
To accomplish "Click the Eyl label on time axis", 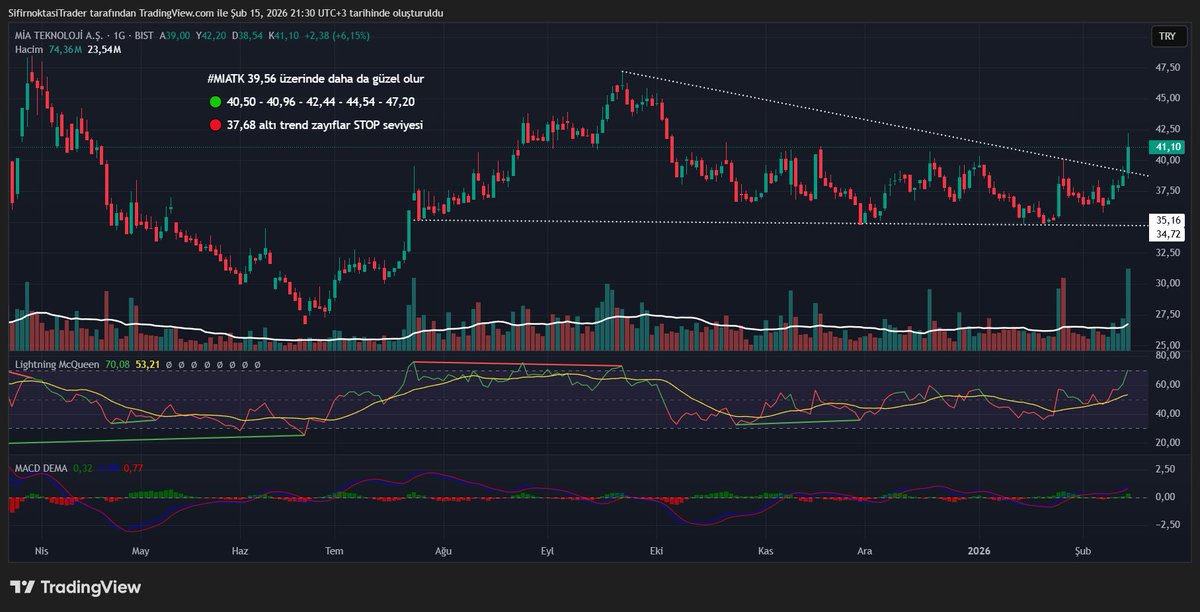I will pyautogui.click(x=547, y=551).
